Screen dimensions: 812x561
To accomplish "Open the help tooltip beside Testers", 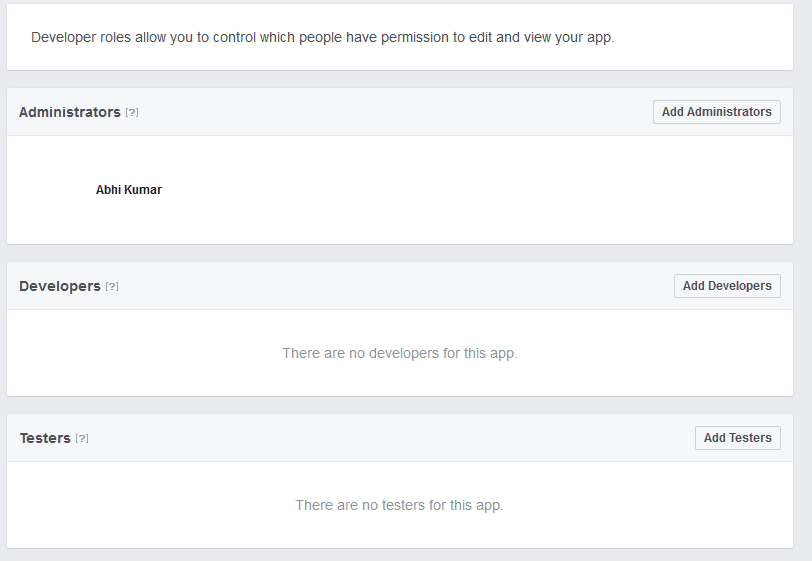I will 82,439.
